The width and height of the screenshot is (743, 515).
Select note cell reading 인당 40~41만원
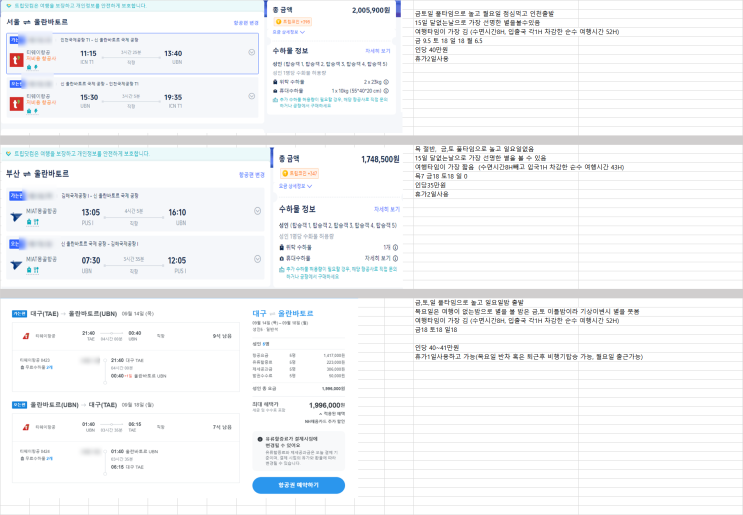point(437,348)
